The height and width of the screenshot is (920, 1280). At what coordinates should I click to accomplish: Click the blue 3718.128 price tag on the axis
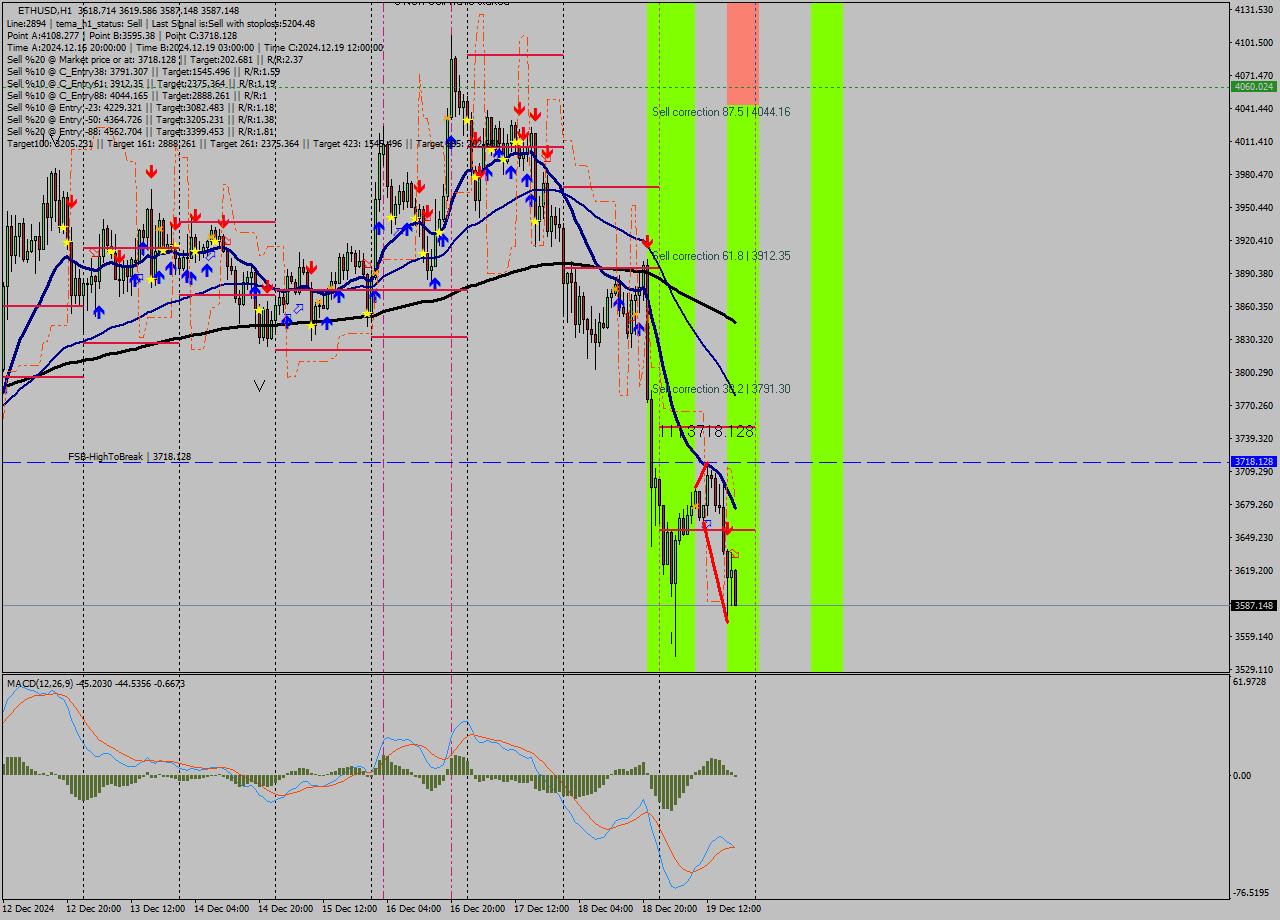pos(1253,462)
